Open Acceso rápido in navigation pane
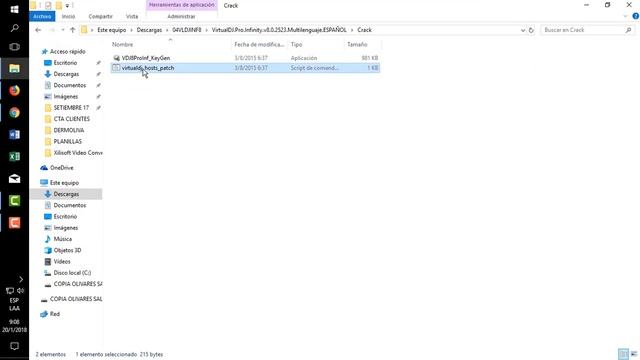This screenshot has width=640, height=360. click(x=67, y=51)
